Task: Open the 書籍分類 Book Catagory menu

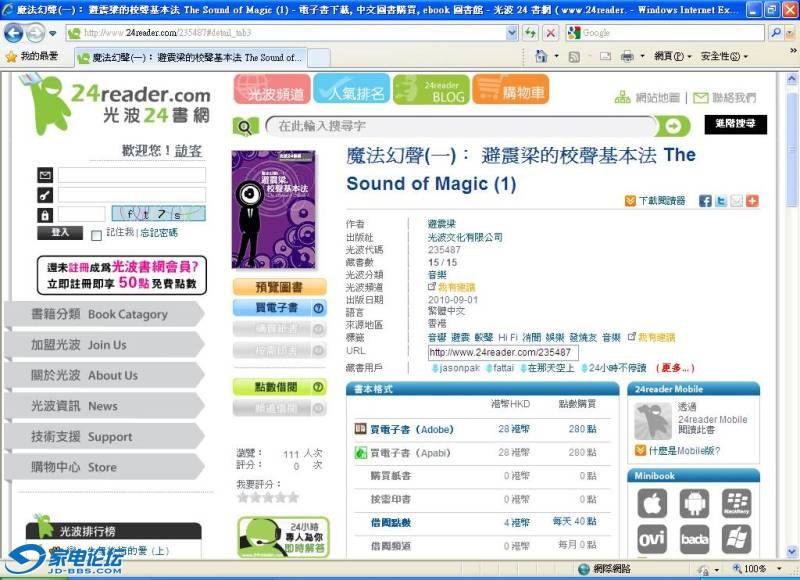Action: 105,314
